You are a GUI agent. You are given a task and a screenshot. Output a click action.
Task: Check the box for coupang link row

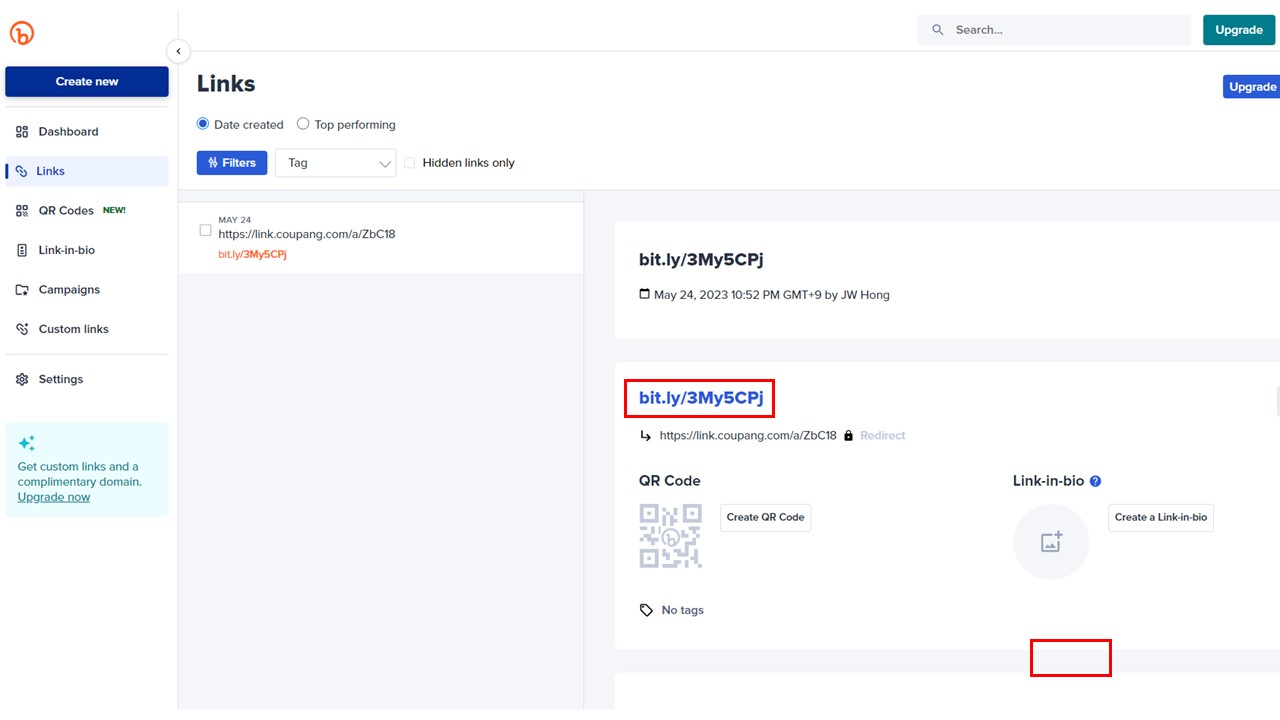[x=206, y=230]
